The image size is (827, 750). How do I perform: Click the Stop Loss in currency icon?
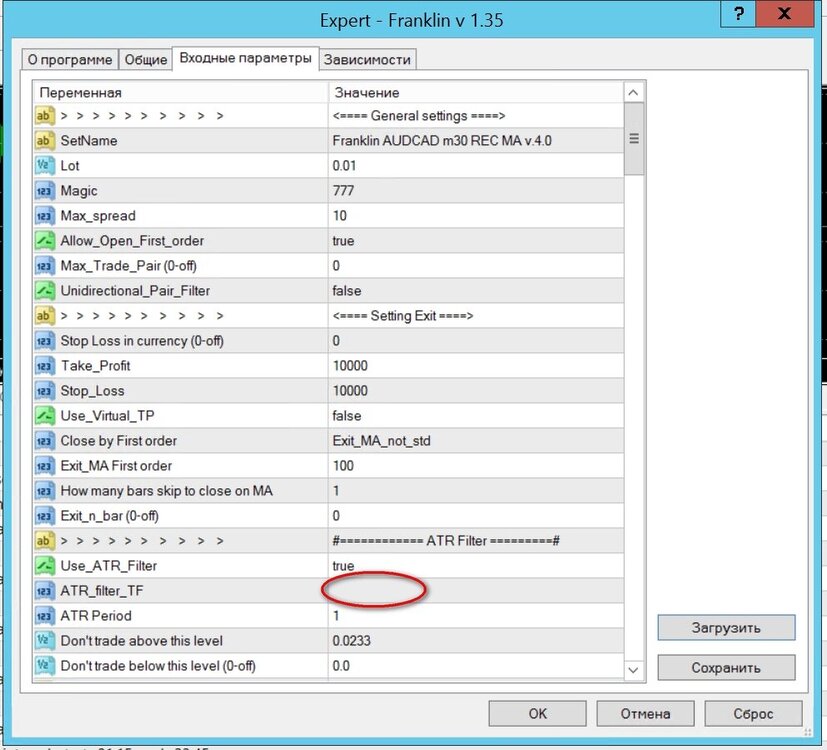click(44, 341)
